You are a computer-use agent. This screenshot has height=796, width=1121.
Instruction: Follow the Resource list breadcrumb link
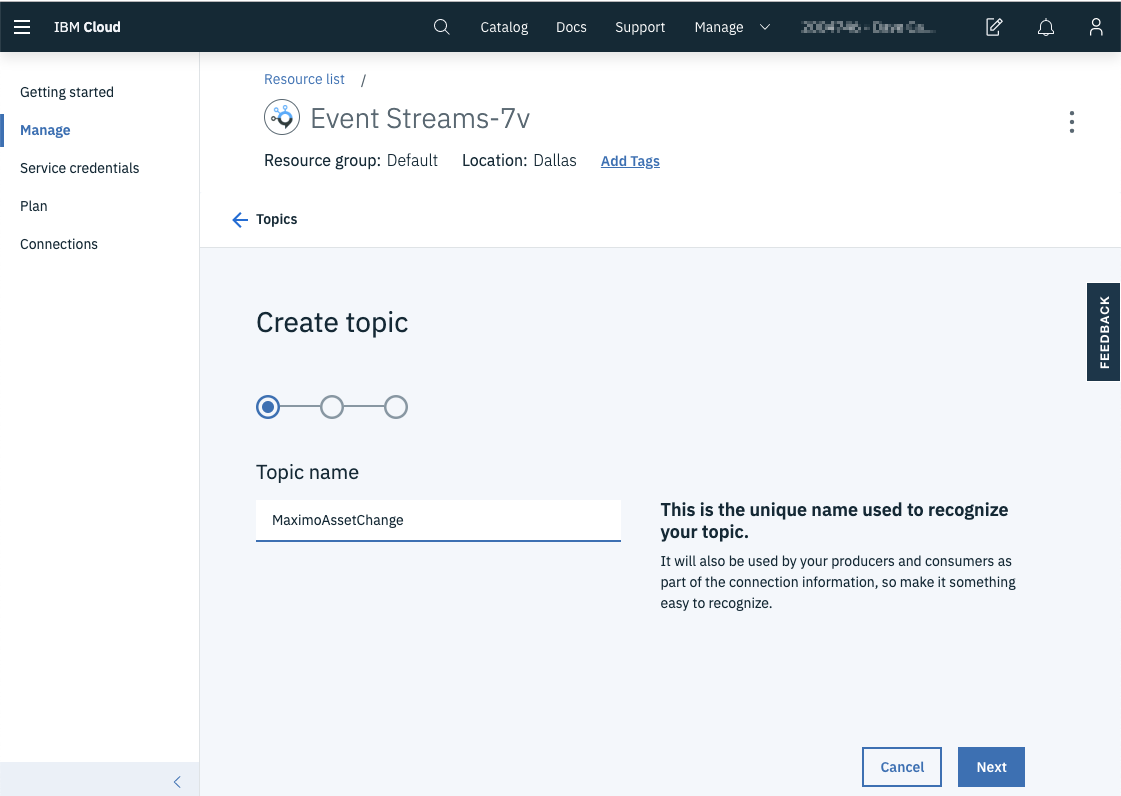click(304, 79)
